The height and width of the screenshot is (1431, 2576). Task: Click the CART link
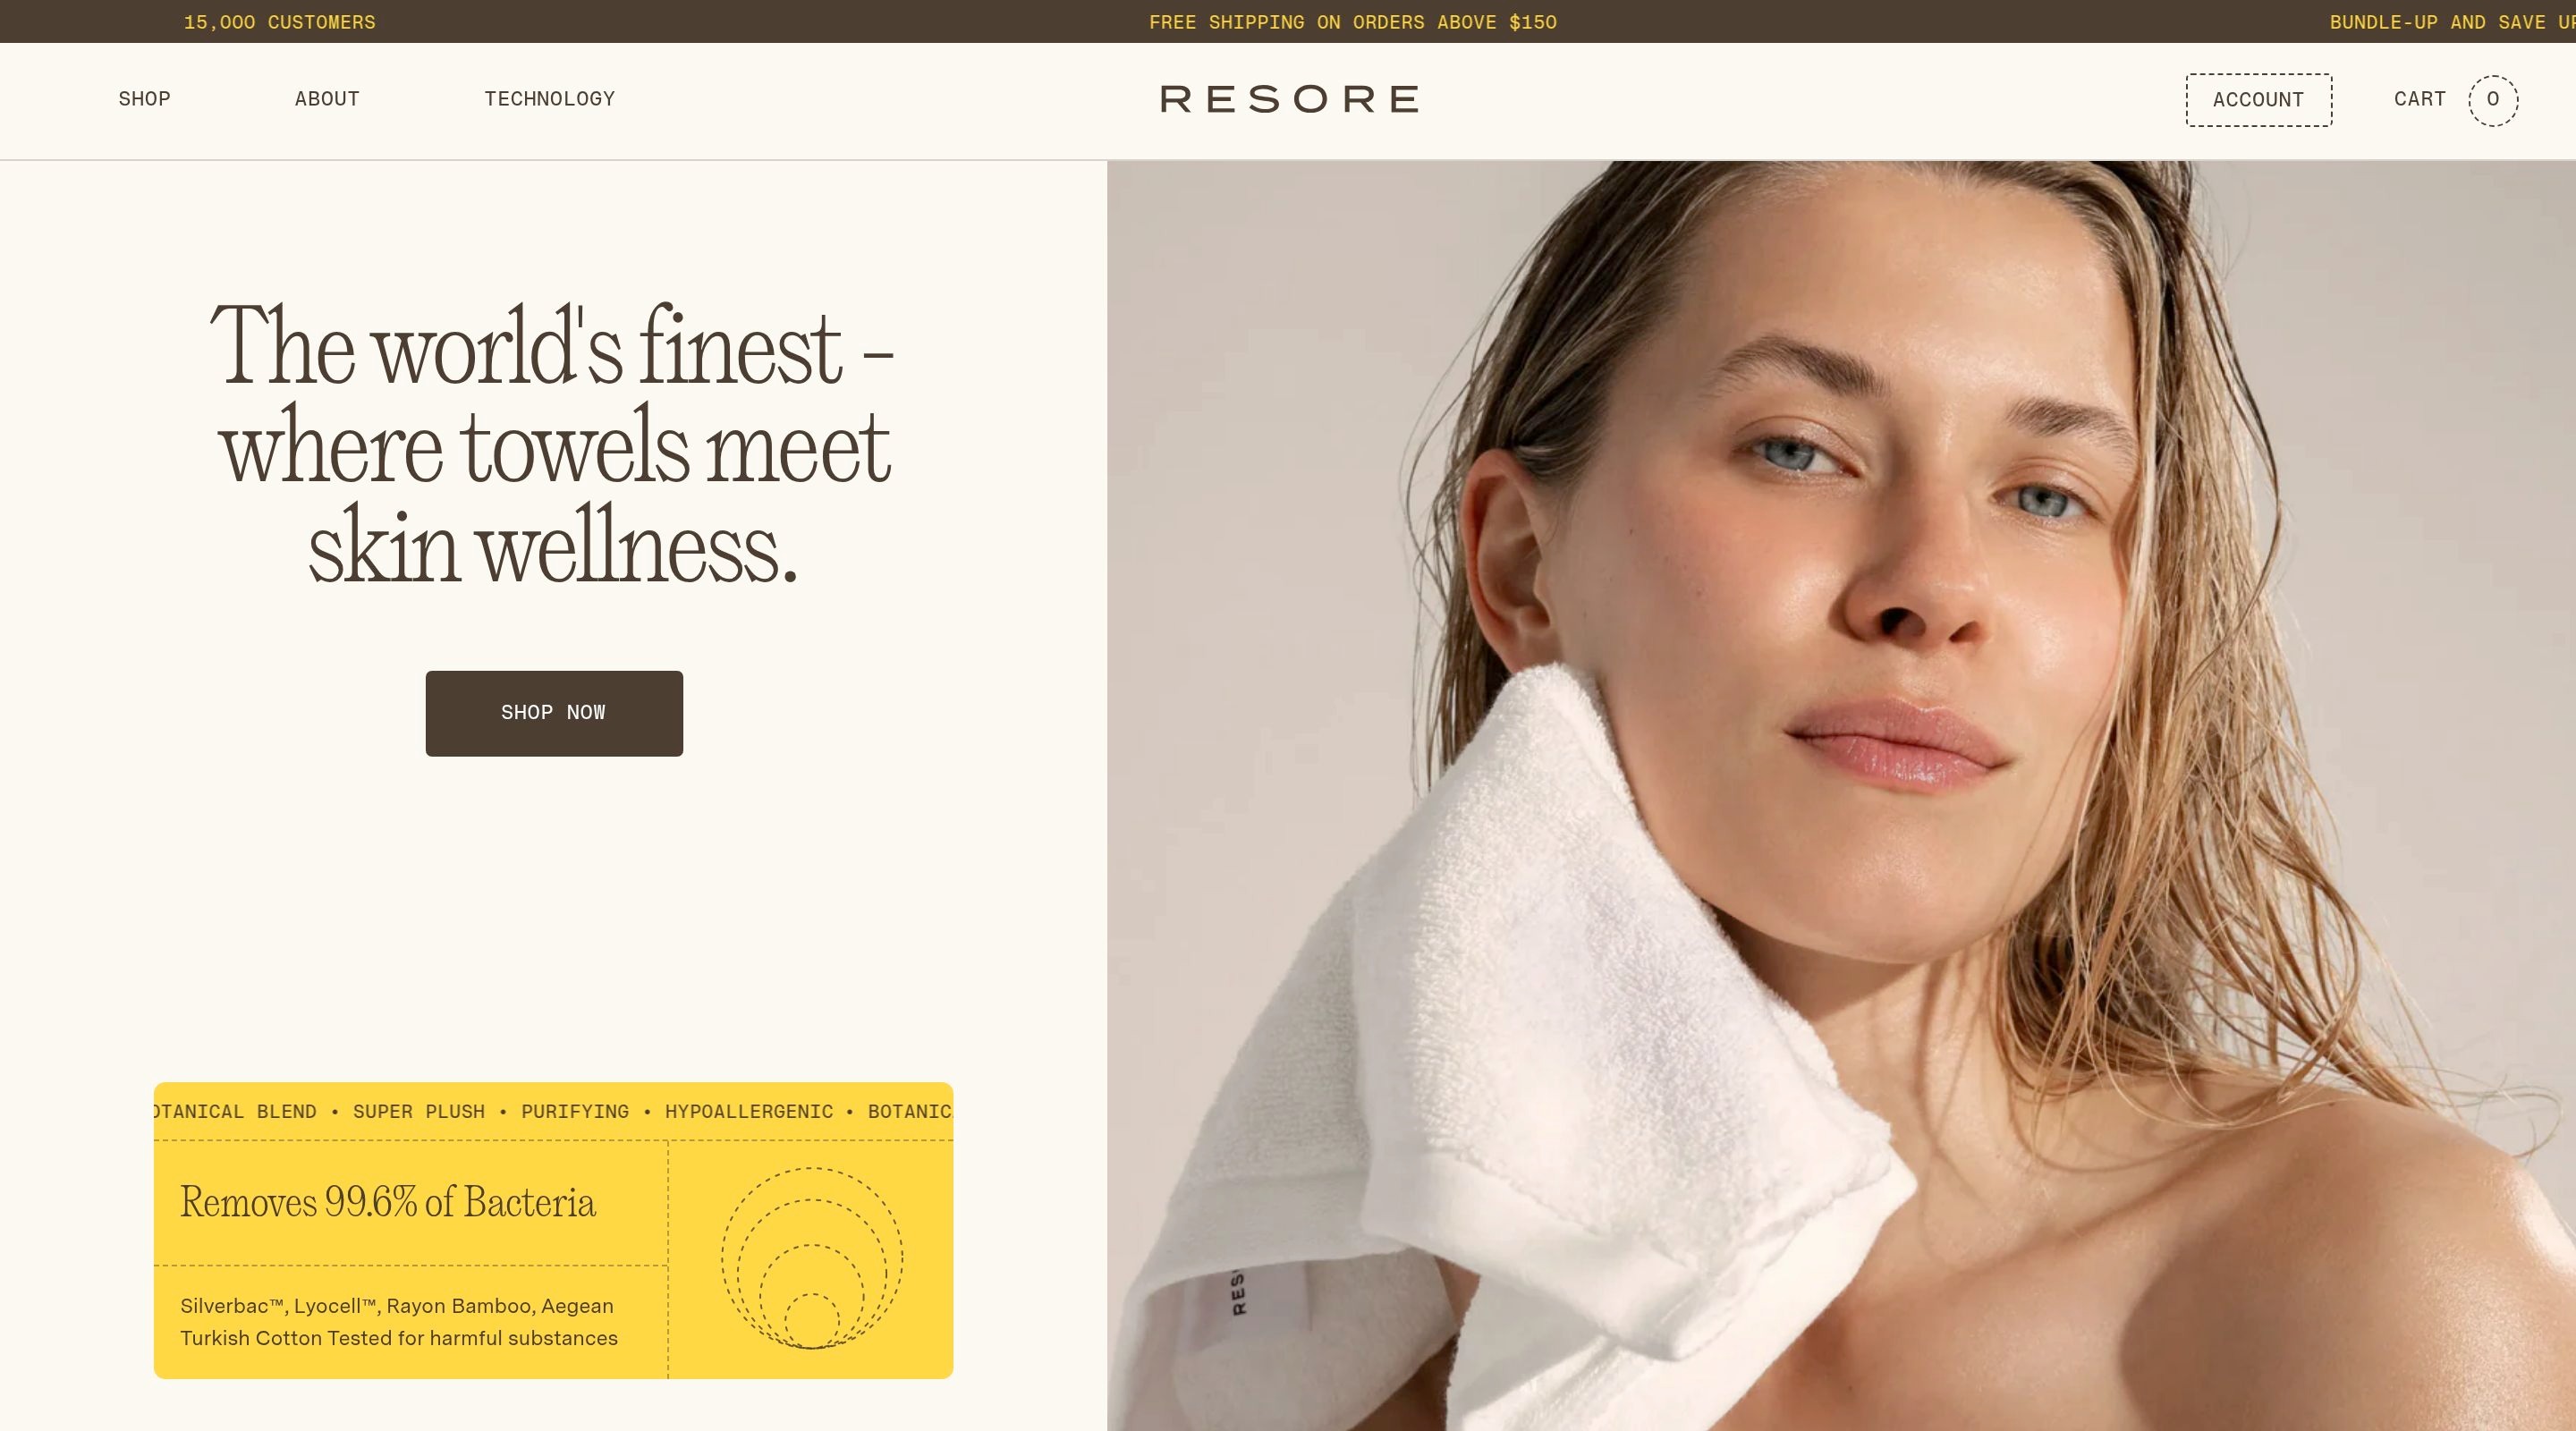tap(2420, 99)
